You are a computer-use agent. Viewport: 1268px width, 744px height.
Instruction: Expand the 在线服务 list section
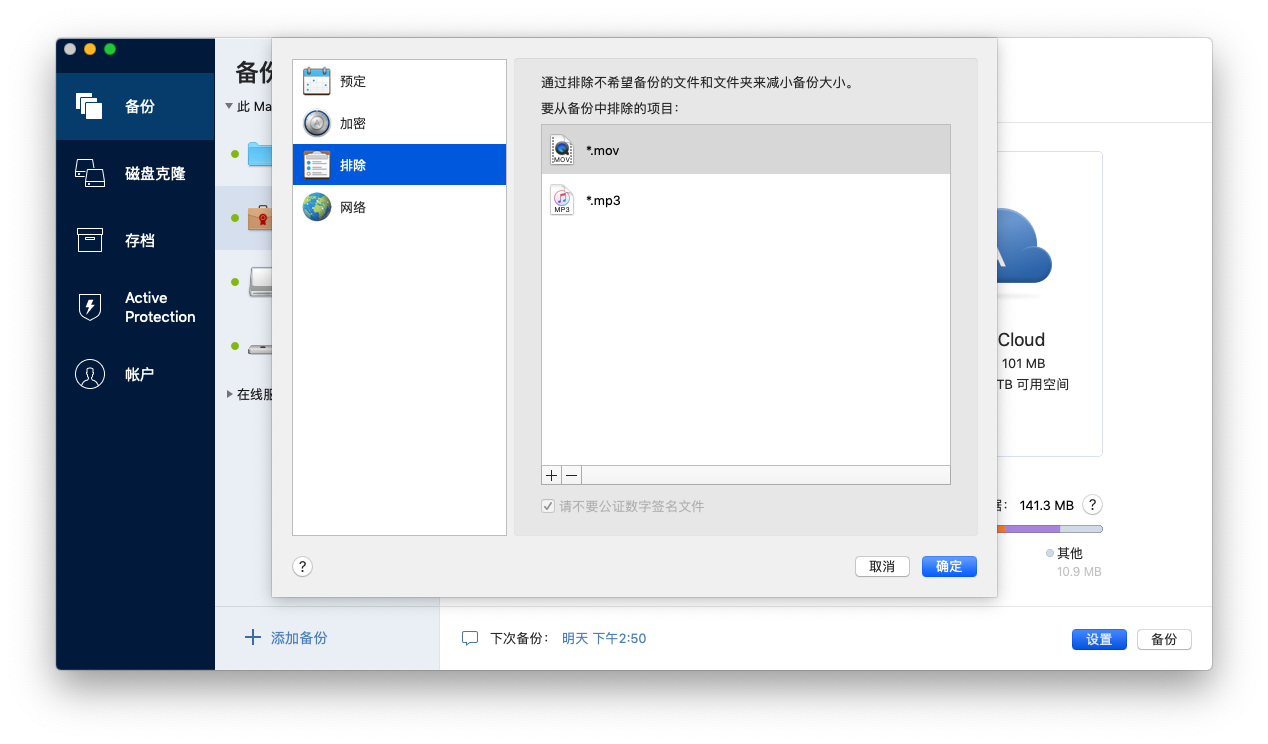click(229, 394)
